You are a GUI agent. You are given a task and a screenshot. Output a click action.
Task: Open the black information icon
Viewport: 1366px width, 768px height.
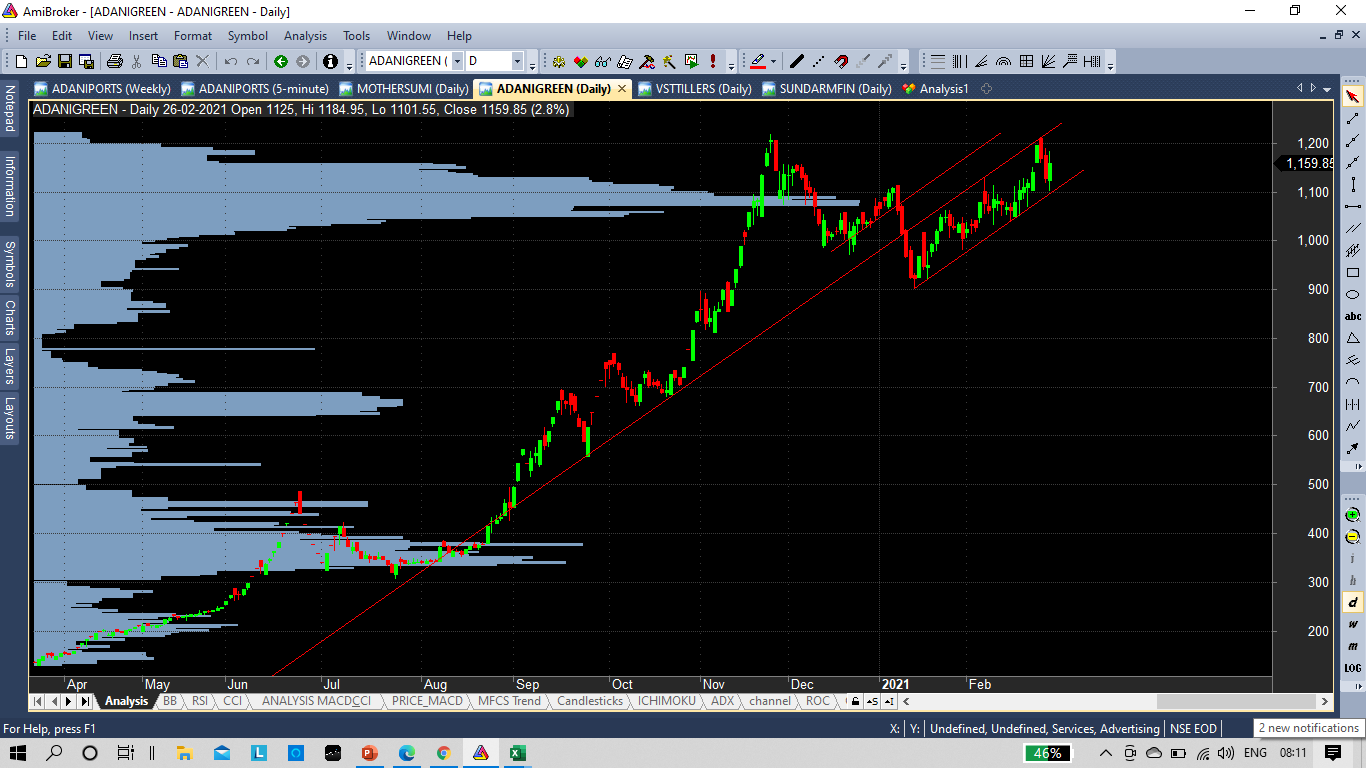point(331,61)
